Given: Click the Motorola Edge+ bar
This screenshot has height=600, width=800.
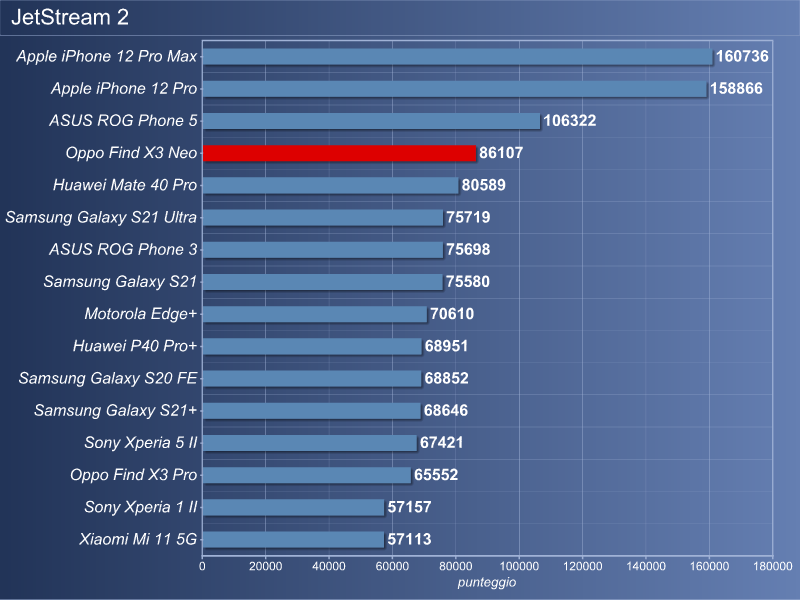Looking at the screenshot, I should pos(315,314).
